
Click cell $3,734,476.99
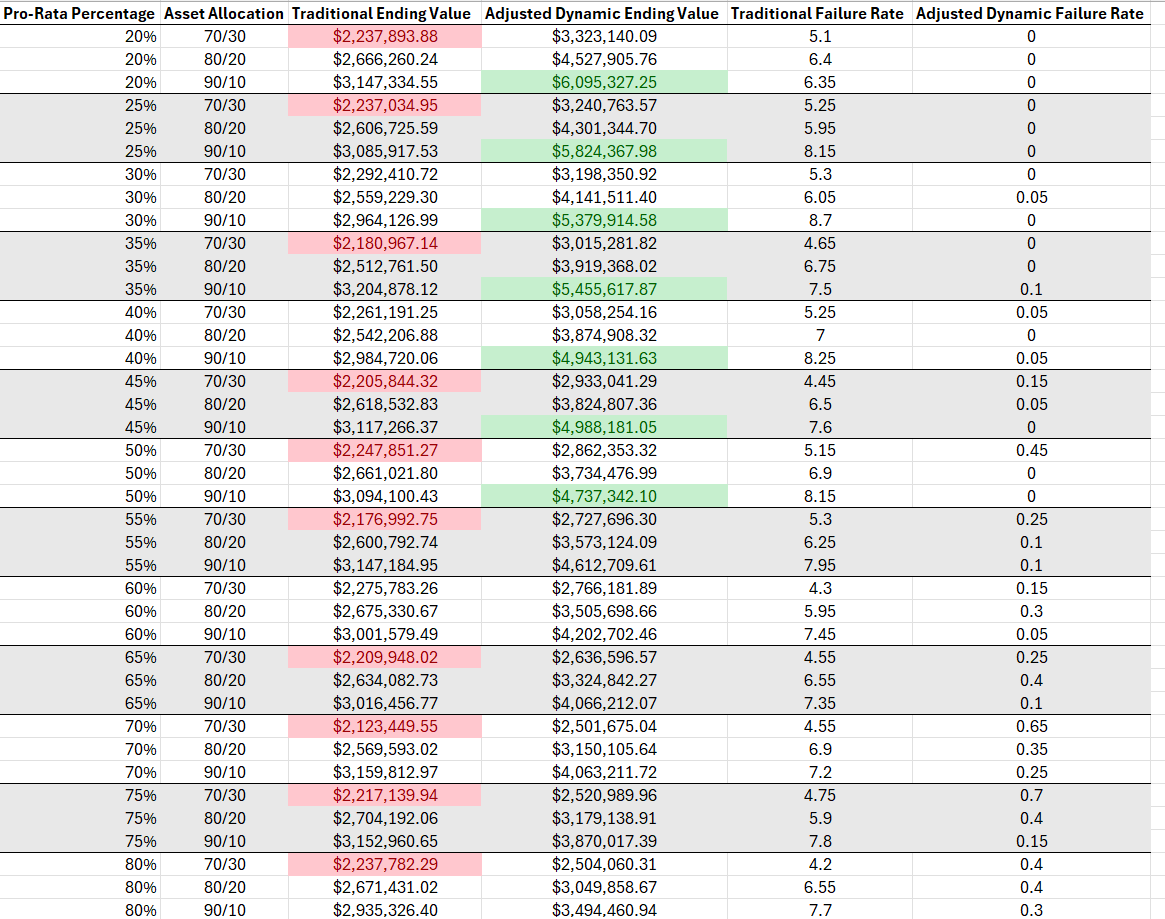pyautogui.click(x=604, y=473)
